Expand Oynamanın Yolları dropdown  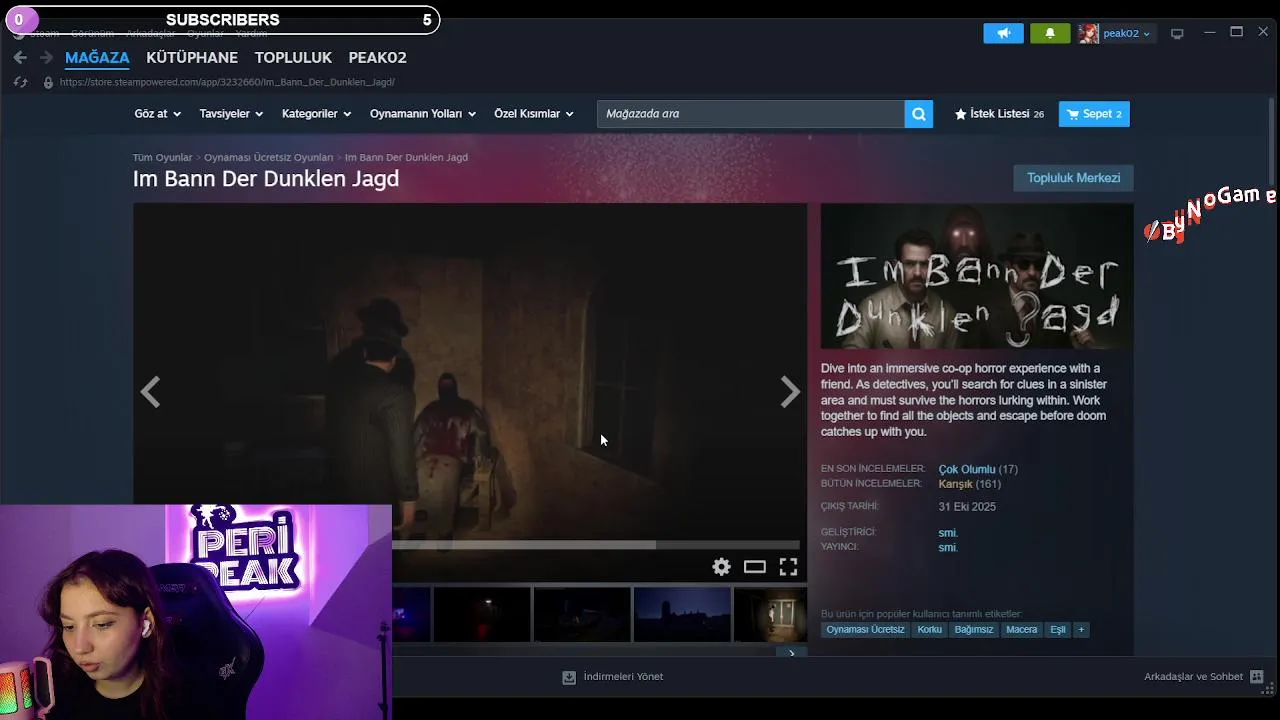pos(422,114)
